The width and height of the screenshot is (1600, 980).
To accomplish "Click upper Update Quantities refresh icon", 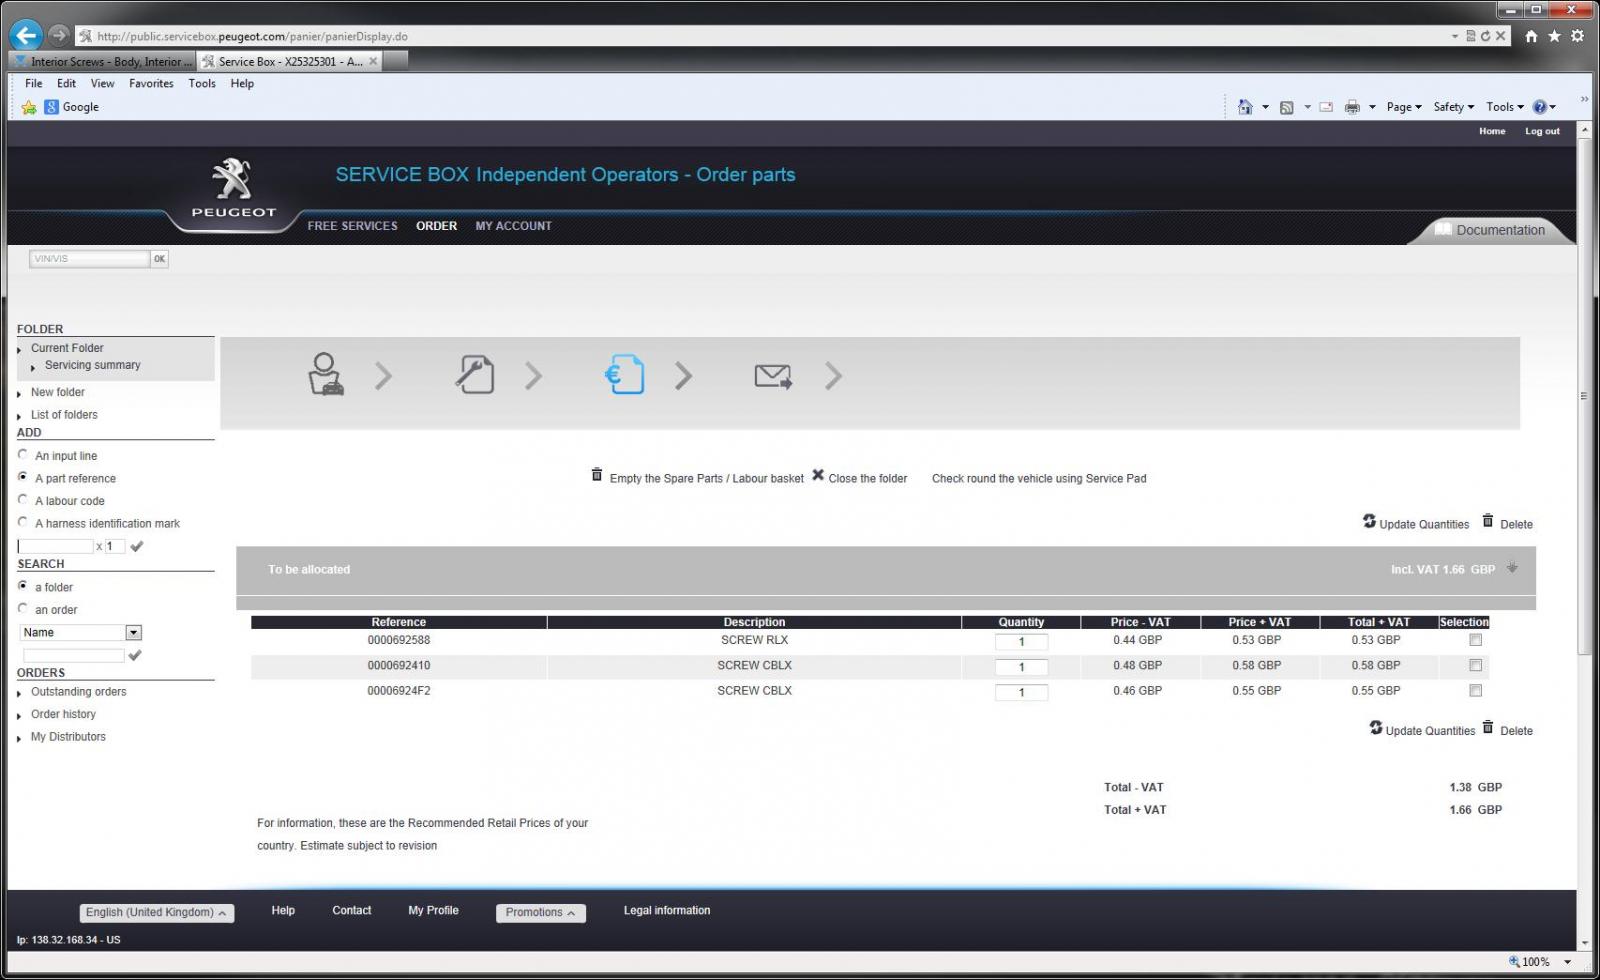I will [x=1369, y=521].
